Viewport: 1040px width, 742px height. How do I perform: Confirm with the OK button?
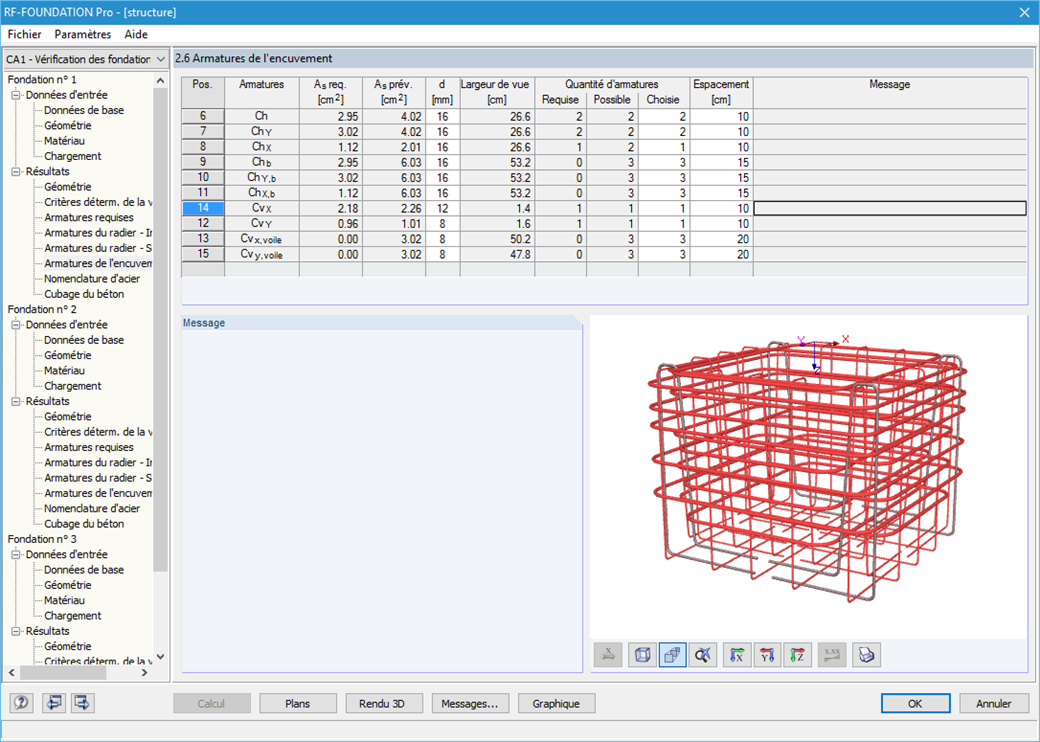pos(915,704)
